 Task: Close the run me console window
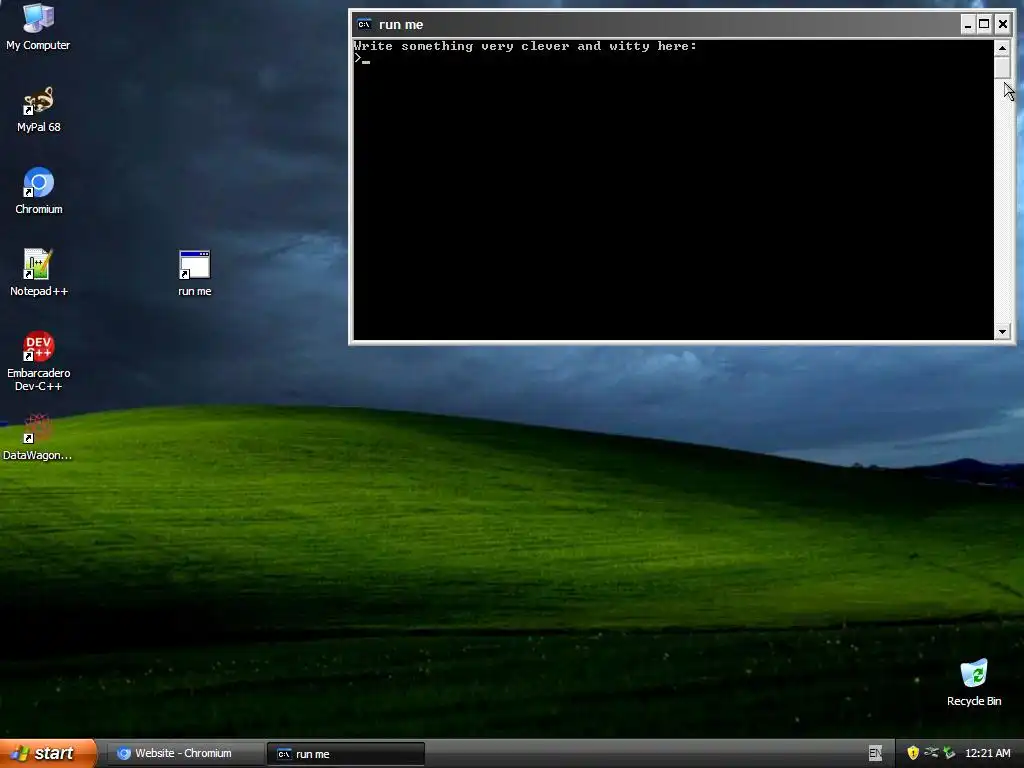click(1002, 25)
